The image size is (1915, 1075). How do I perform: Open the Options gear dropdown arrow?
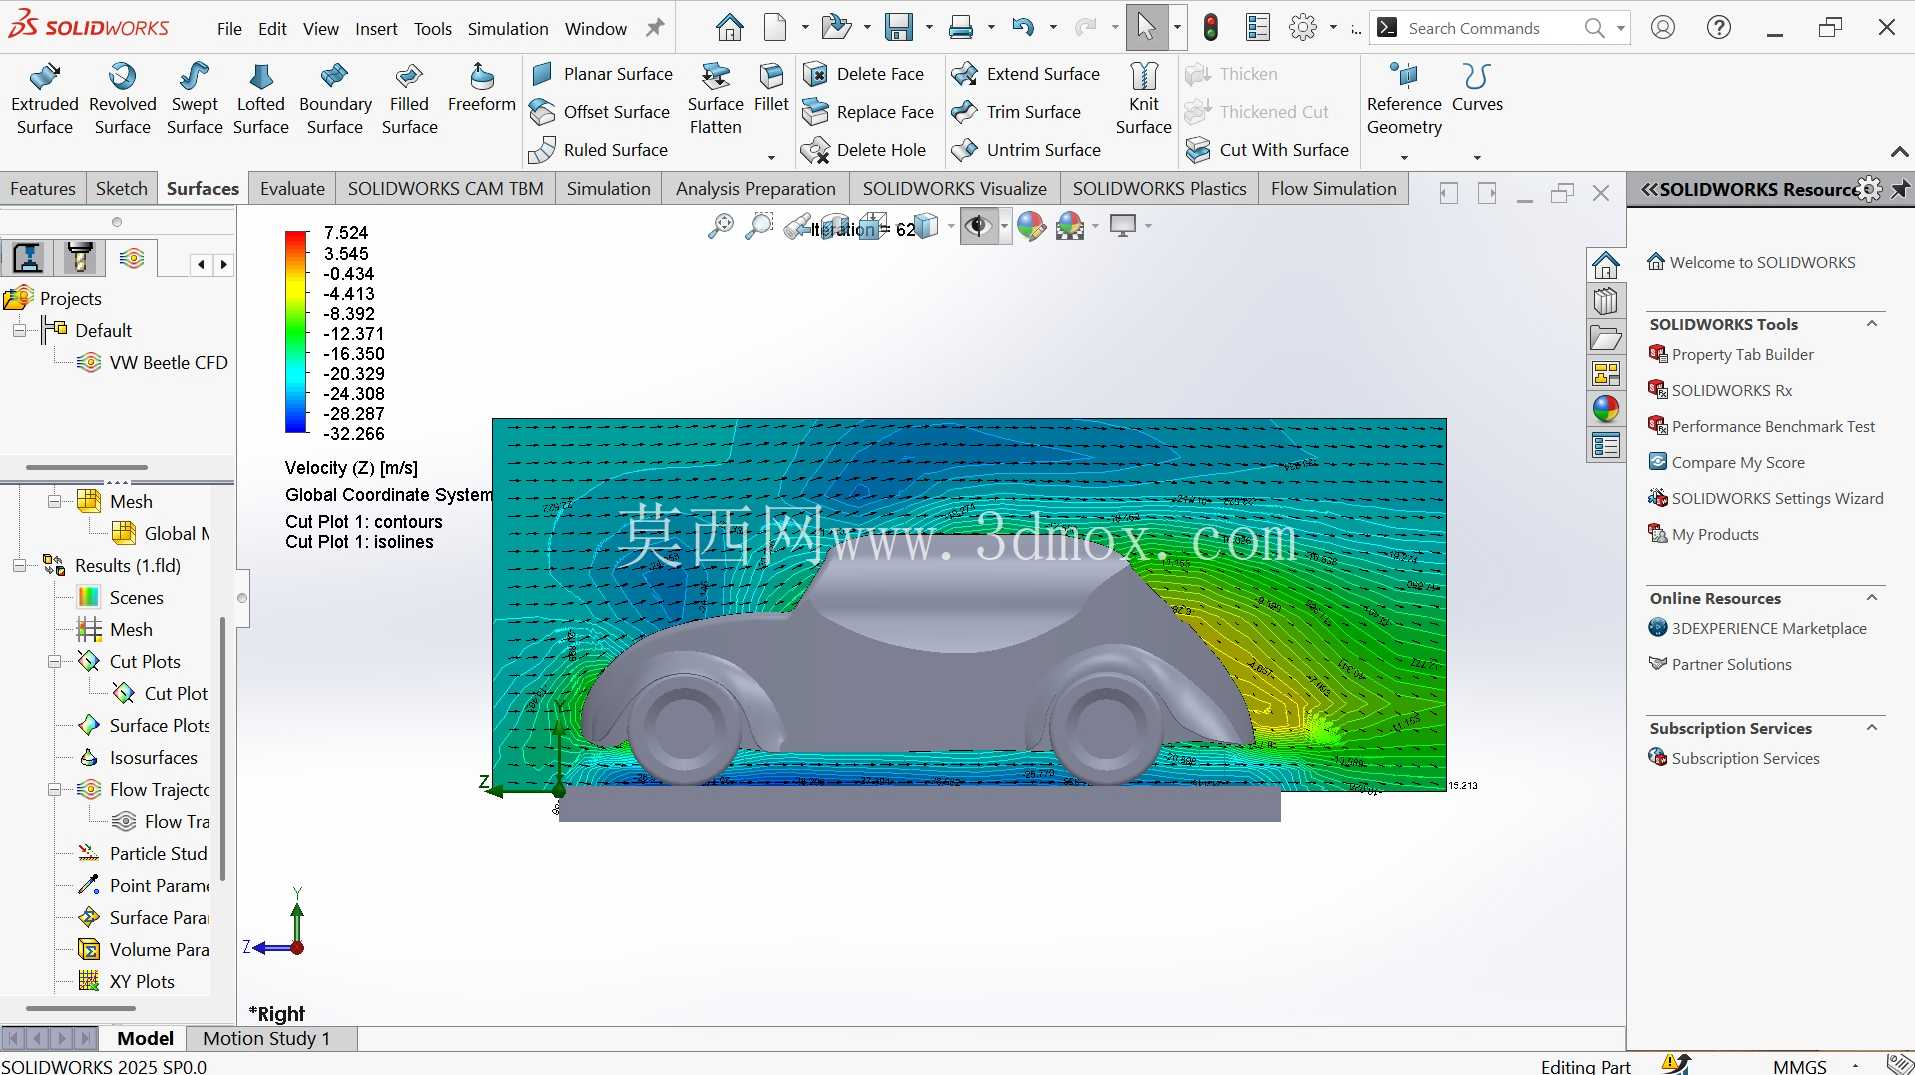click(1333, 28)
